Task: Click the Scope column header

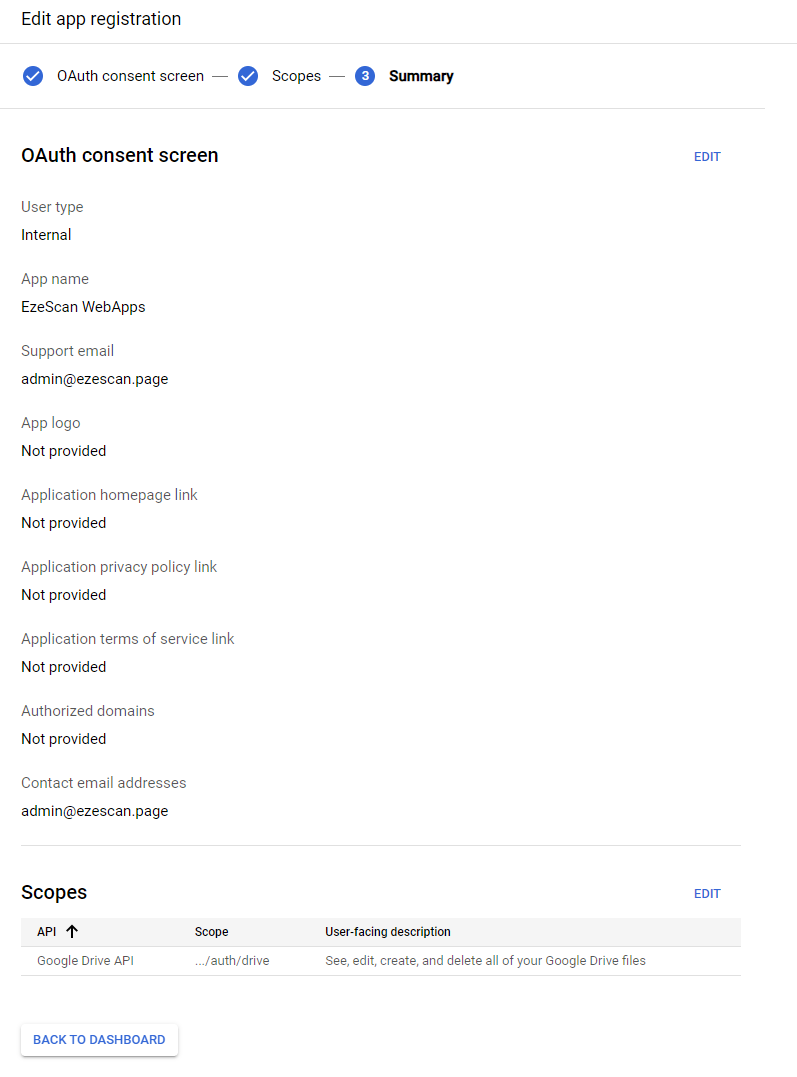Action: pyautogui.click(x=212, y=932)
